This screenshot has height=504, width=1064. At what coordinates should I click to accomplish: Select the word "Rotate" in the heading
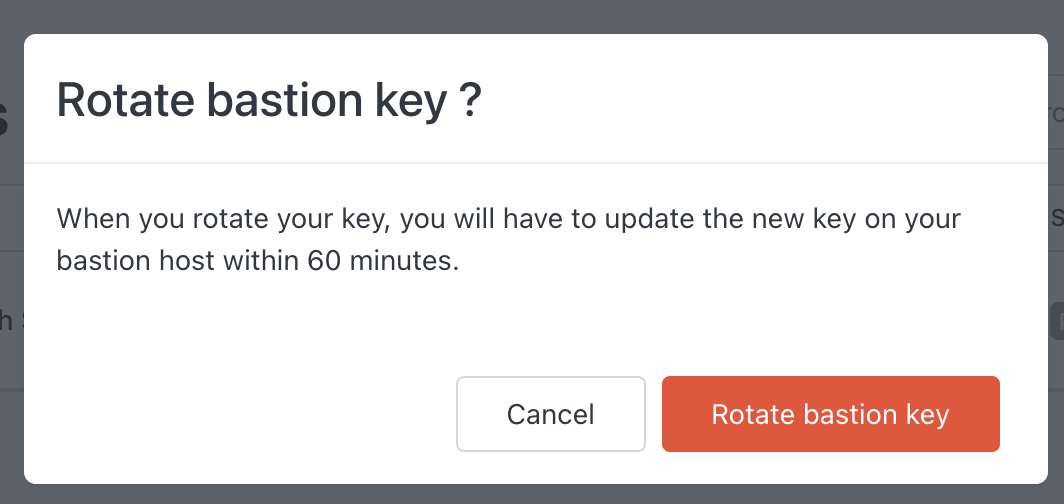tap(125, 100)
